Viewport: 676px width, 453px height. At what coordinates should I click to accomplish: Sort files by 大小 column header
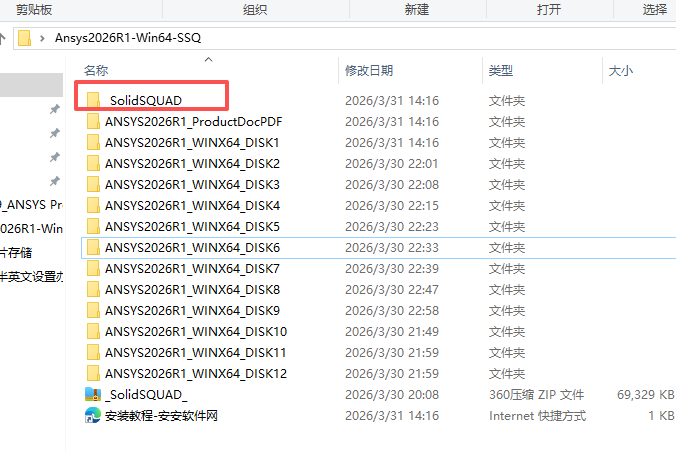click(621, 71)
